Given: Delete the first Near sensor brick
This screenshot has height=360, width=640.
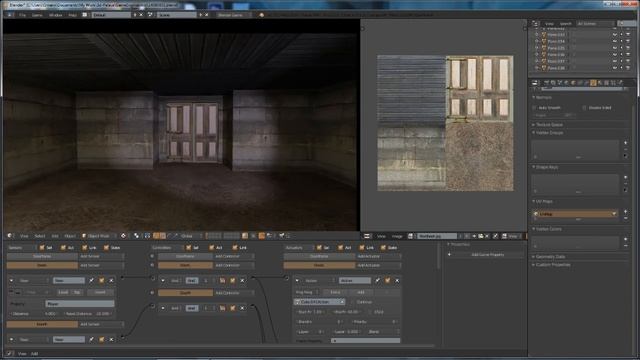Looking at the screenshot, I should coord(111,280).
